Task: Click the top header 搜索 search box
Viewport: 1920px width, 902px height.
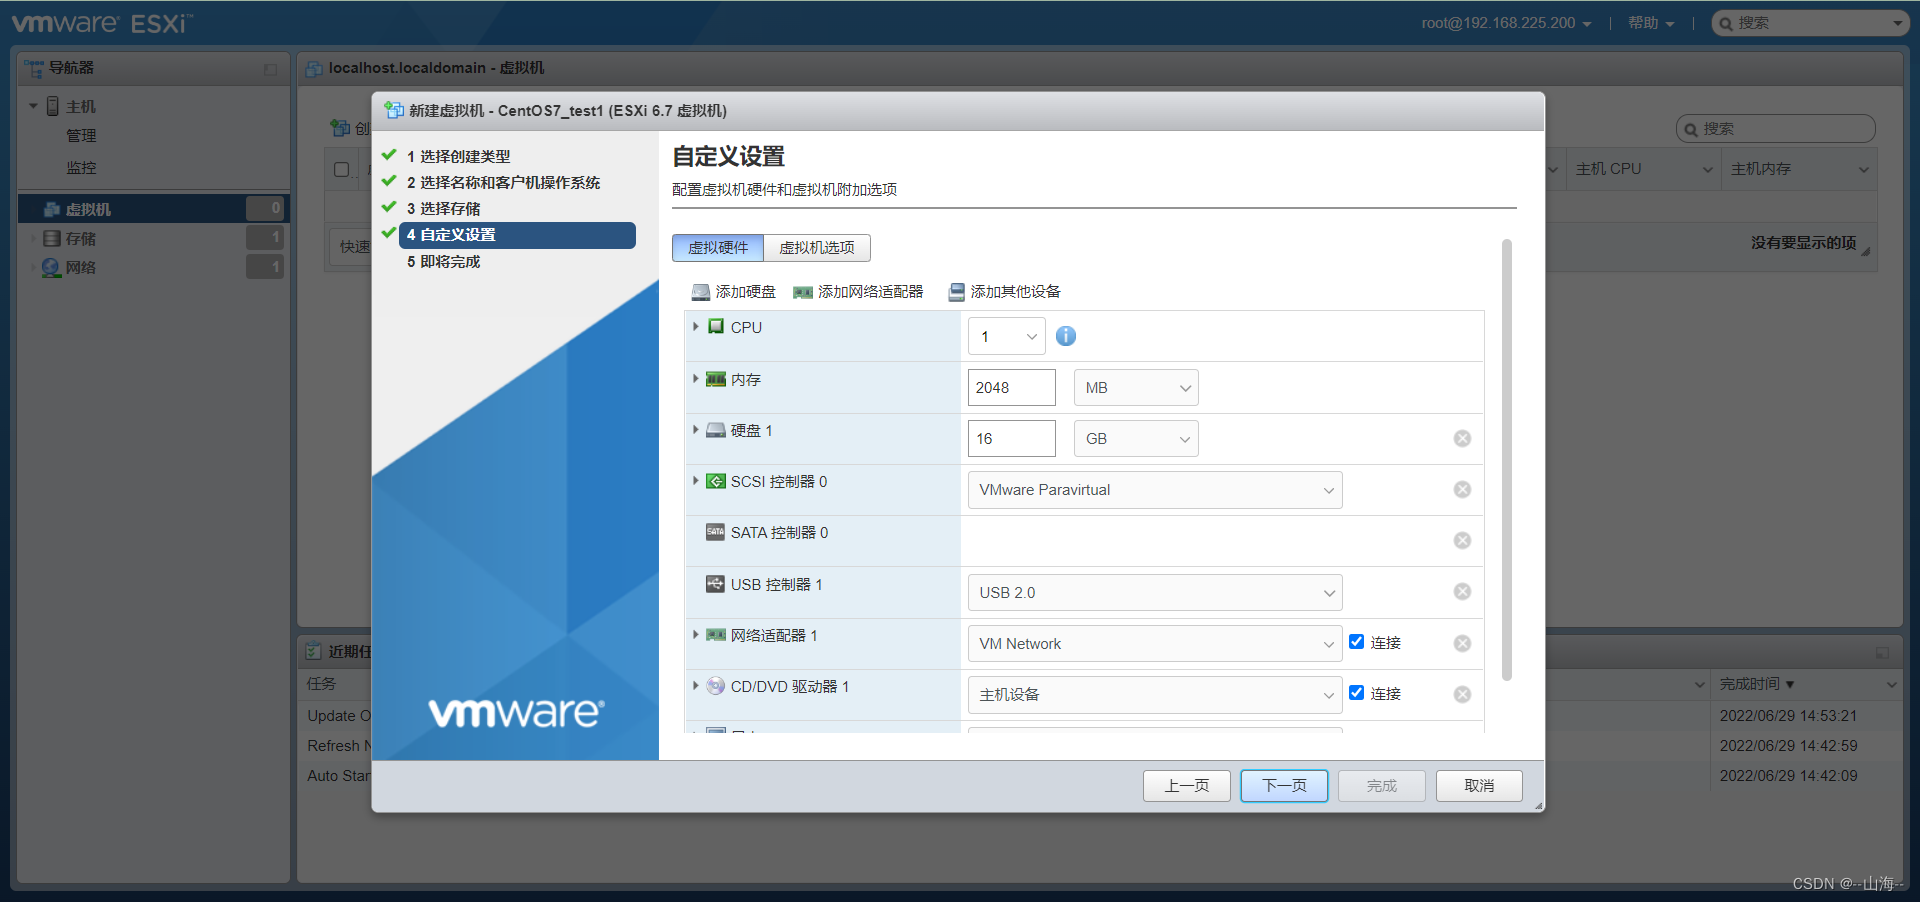Action: tap(1811, 23)
